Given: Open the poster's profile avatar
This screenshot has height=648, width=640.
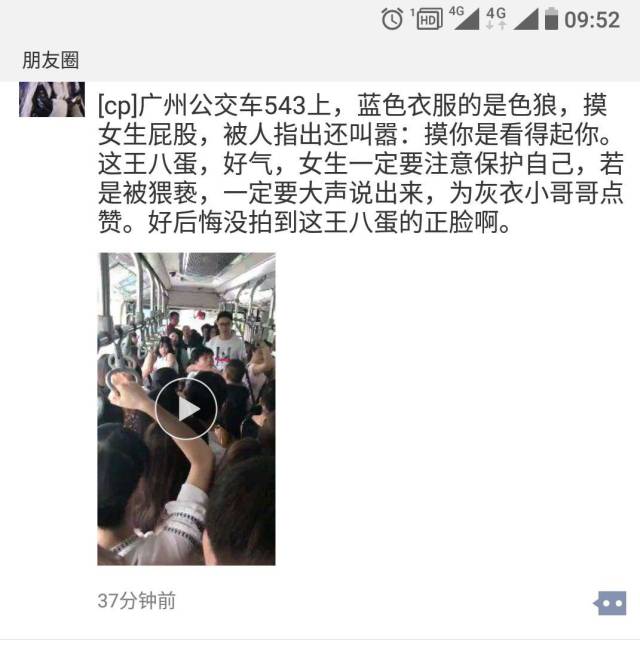Looking at the screenshot, I should click(52, 99).
